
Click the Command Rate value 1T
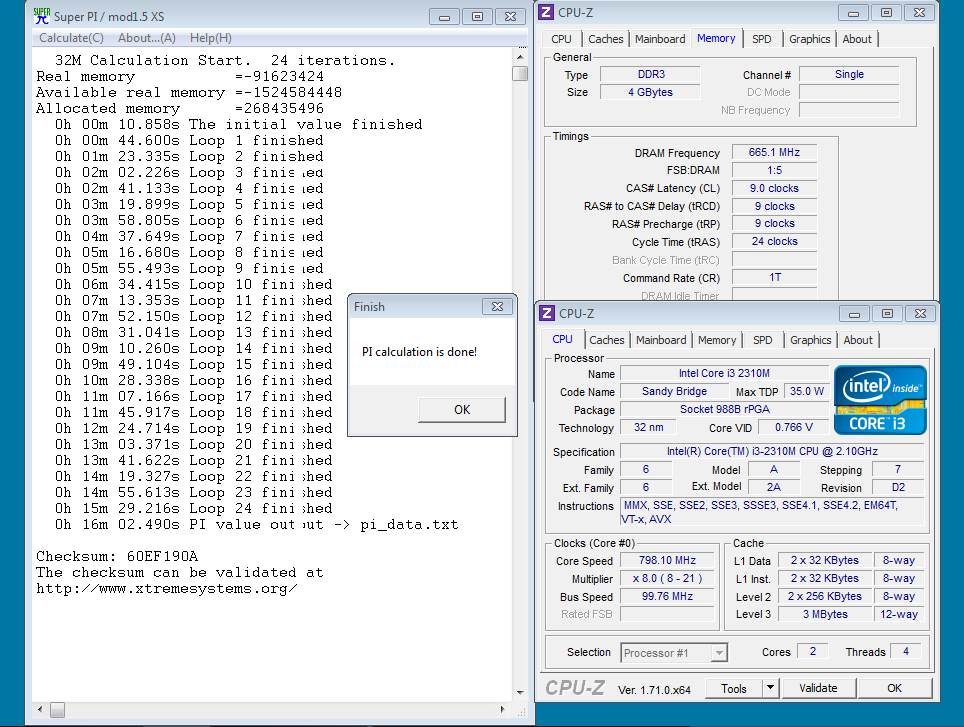[774, 277]
